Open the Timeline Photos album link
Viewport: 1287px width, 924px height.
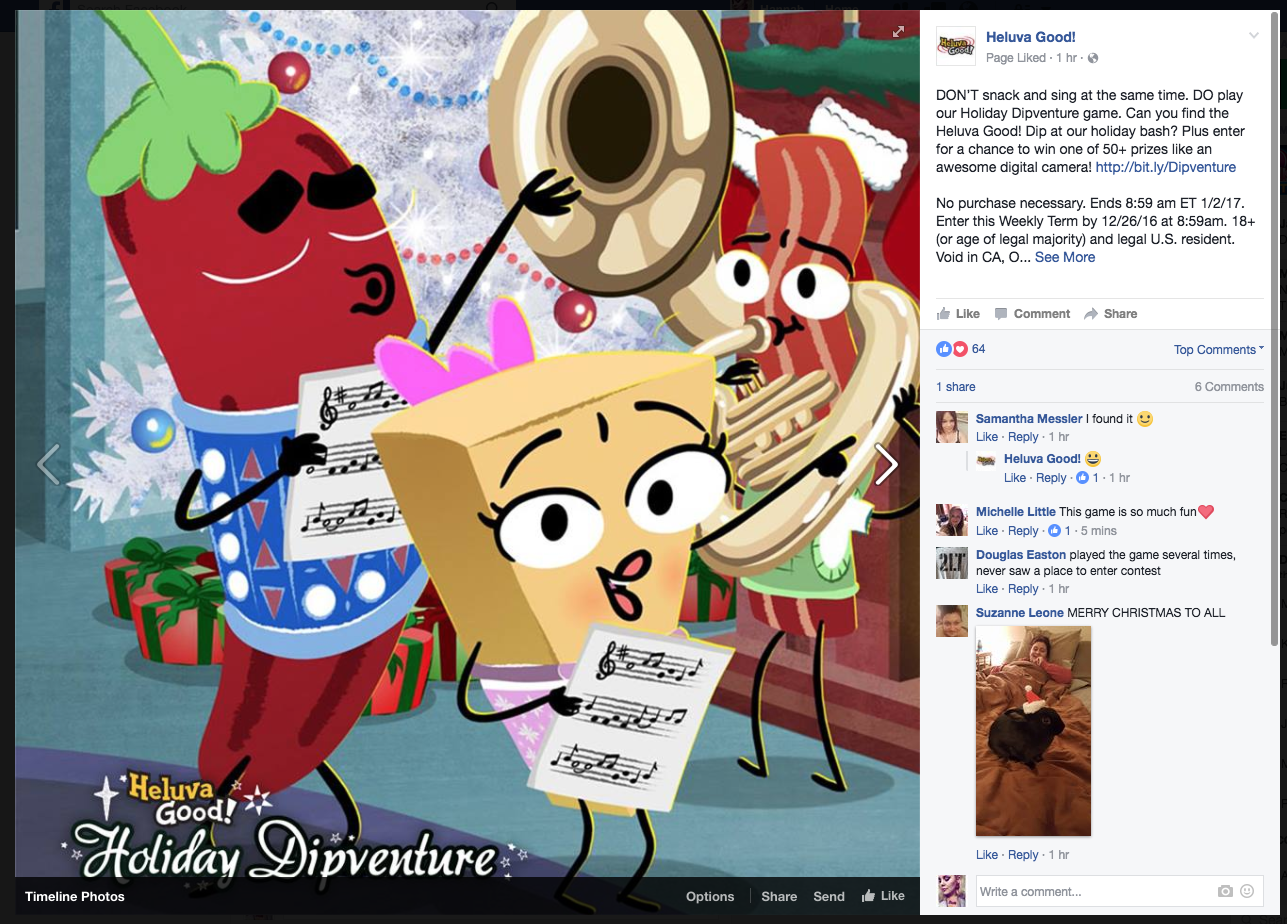(75, 896)
